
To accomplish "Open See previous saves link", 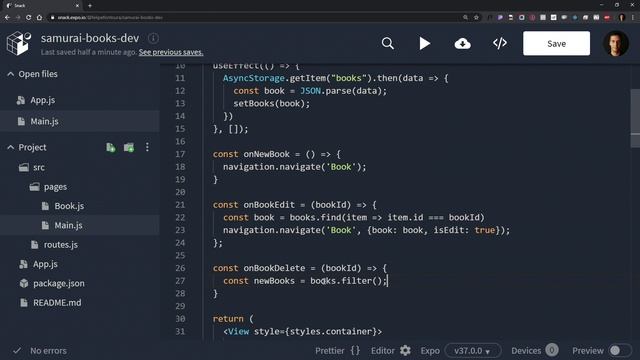I will (x=171, y=52).
